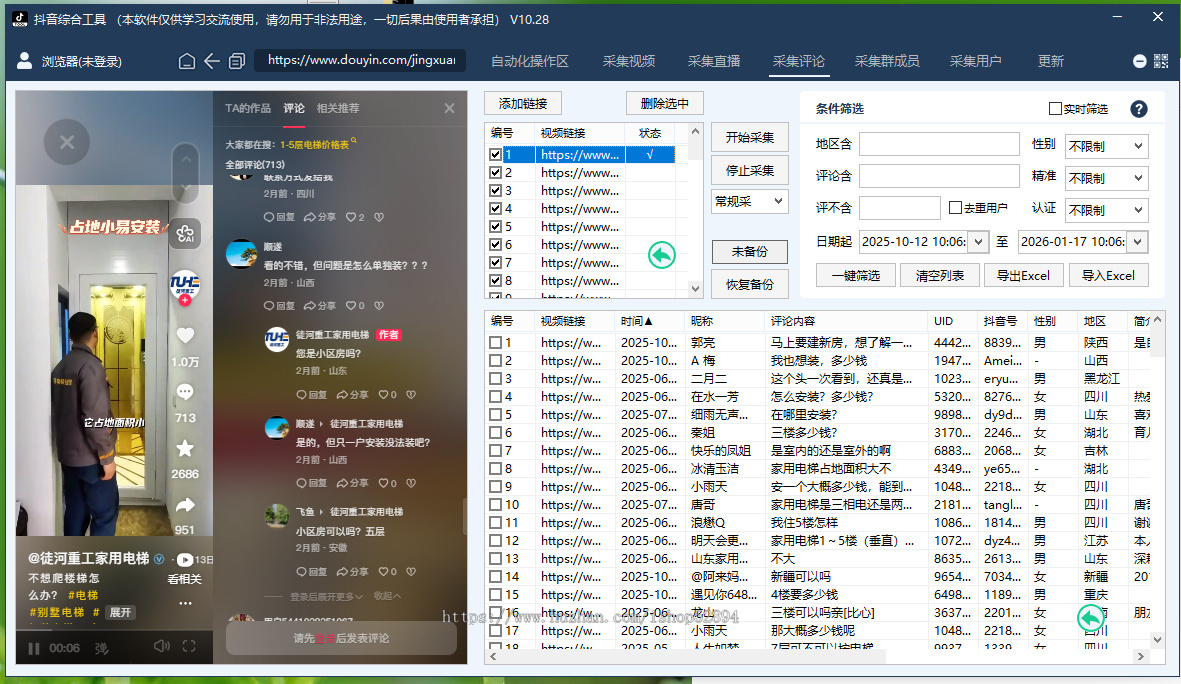Open comments via the speech bubble icon
The width and height of the screenshot is (1181, 684).
(185, 392)
